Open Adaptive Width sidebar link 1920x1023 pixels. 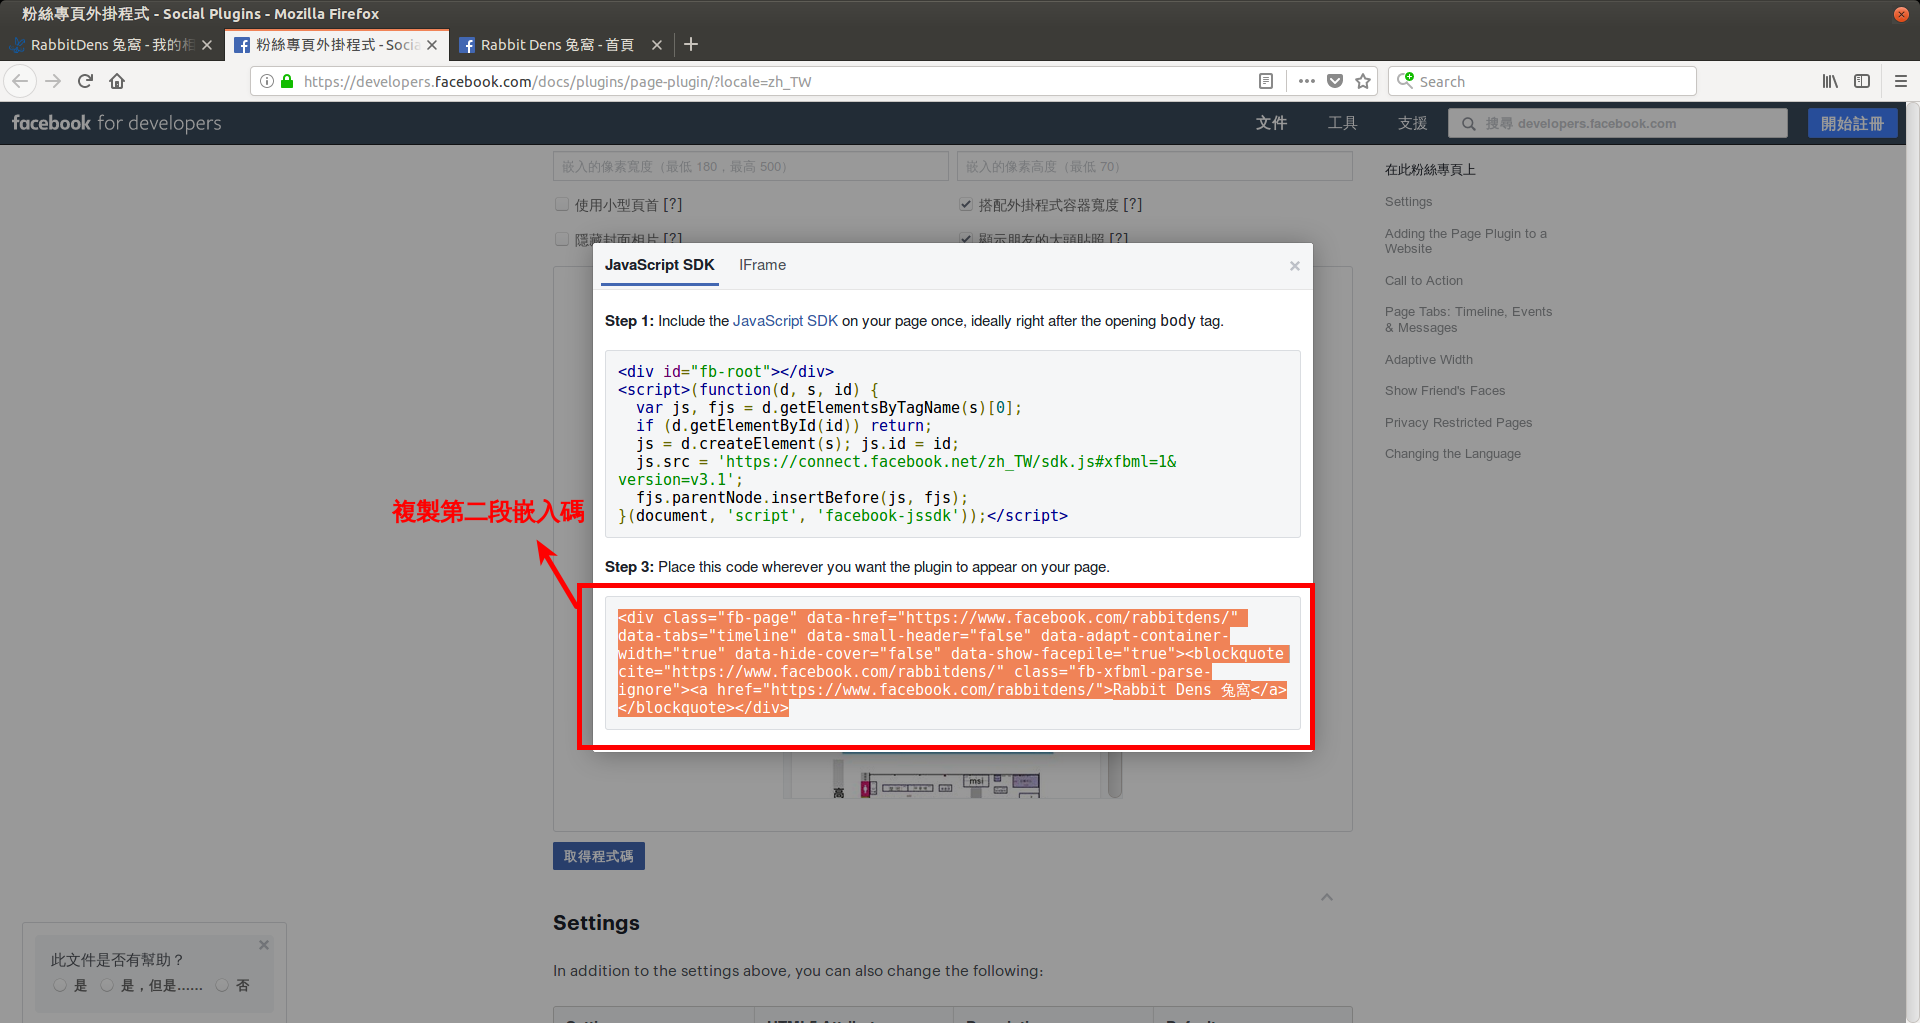pyautogui.click(x=1429, y=360)
